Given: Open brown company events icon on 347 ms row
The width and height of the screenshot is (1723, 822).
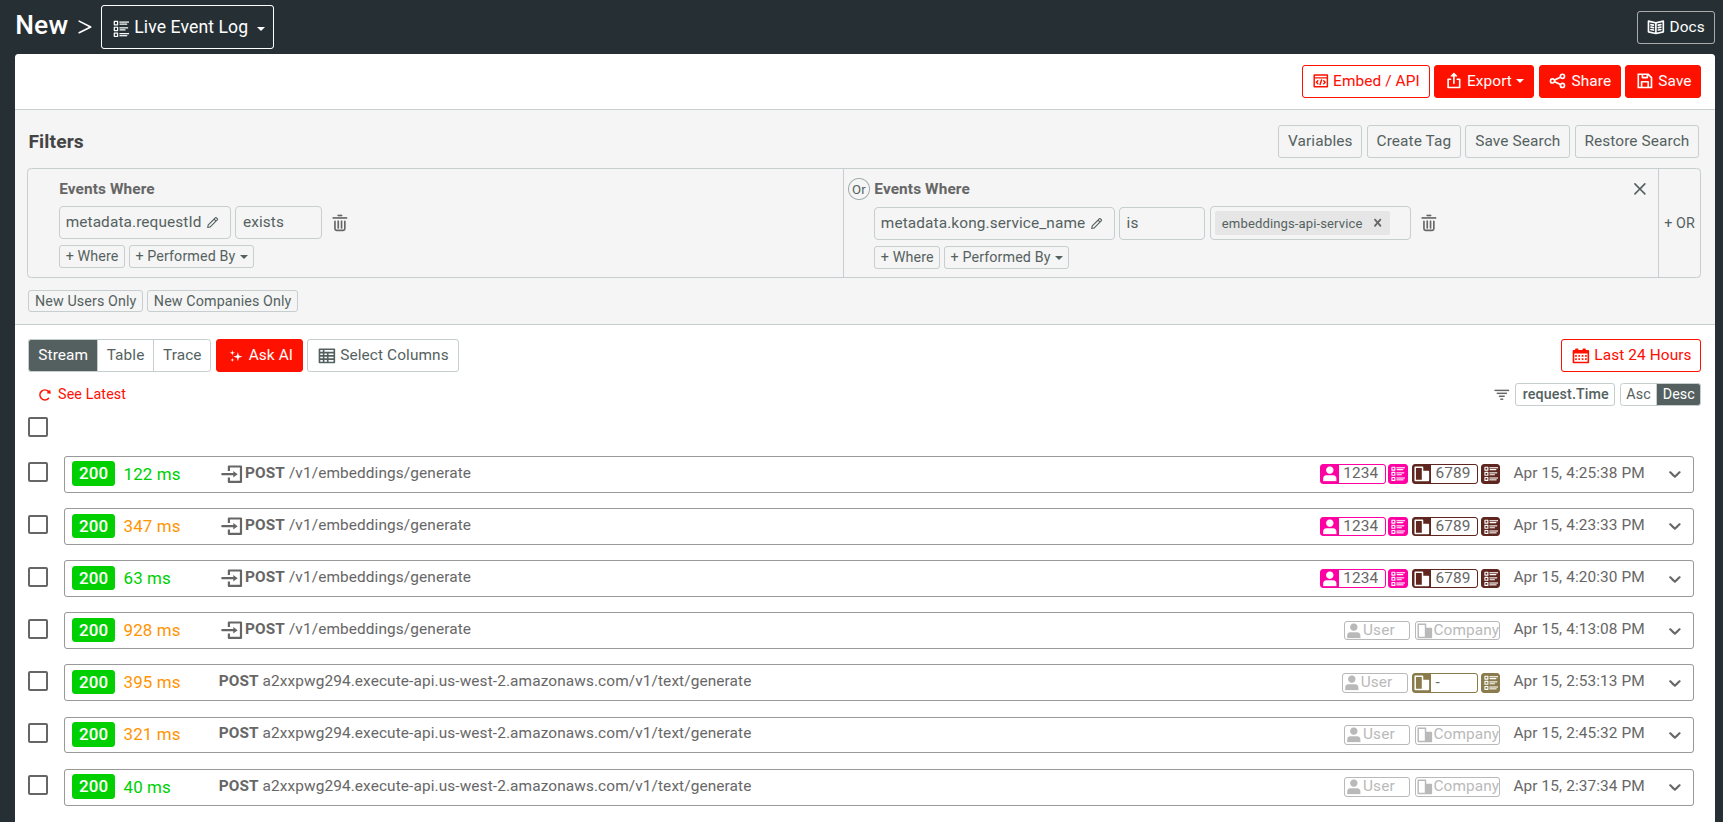Looking at the screenshot, I should point(1491,526).
